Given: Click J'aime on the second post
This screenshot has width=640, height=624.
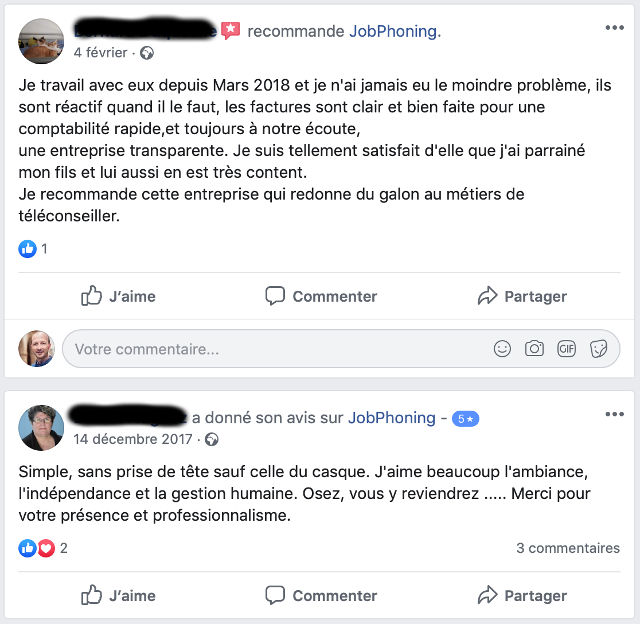Looking at the screenshot, I should point(118,595).
